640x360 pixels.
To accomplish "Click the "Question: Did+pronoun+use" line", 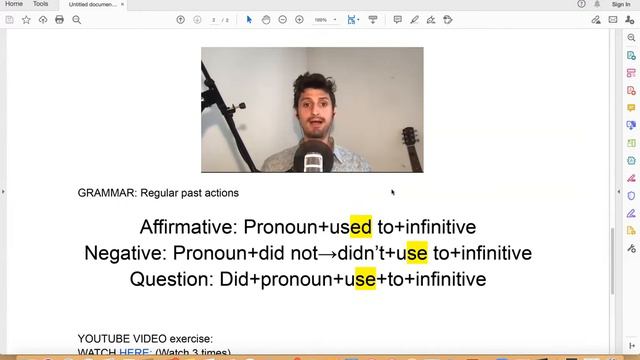I will (x=308, y=279).
